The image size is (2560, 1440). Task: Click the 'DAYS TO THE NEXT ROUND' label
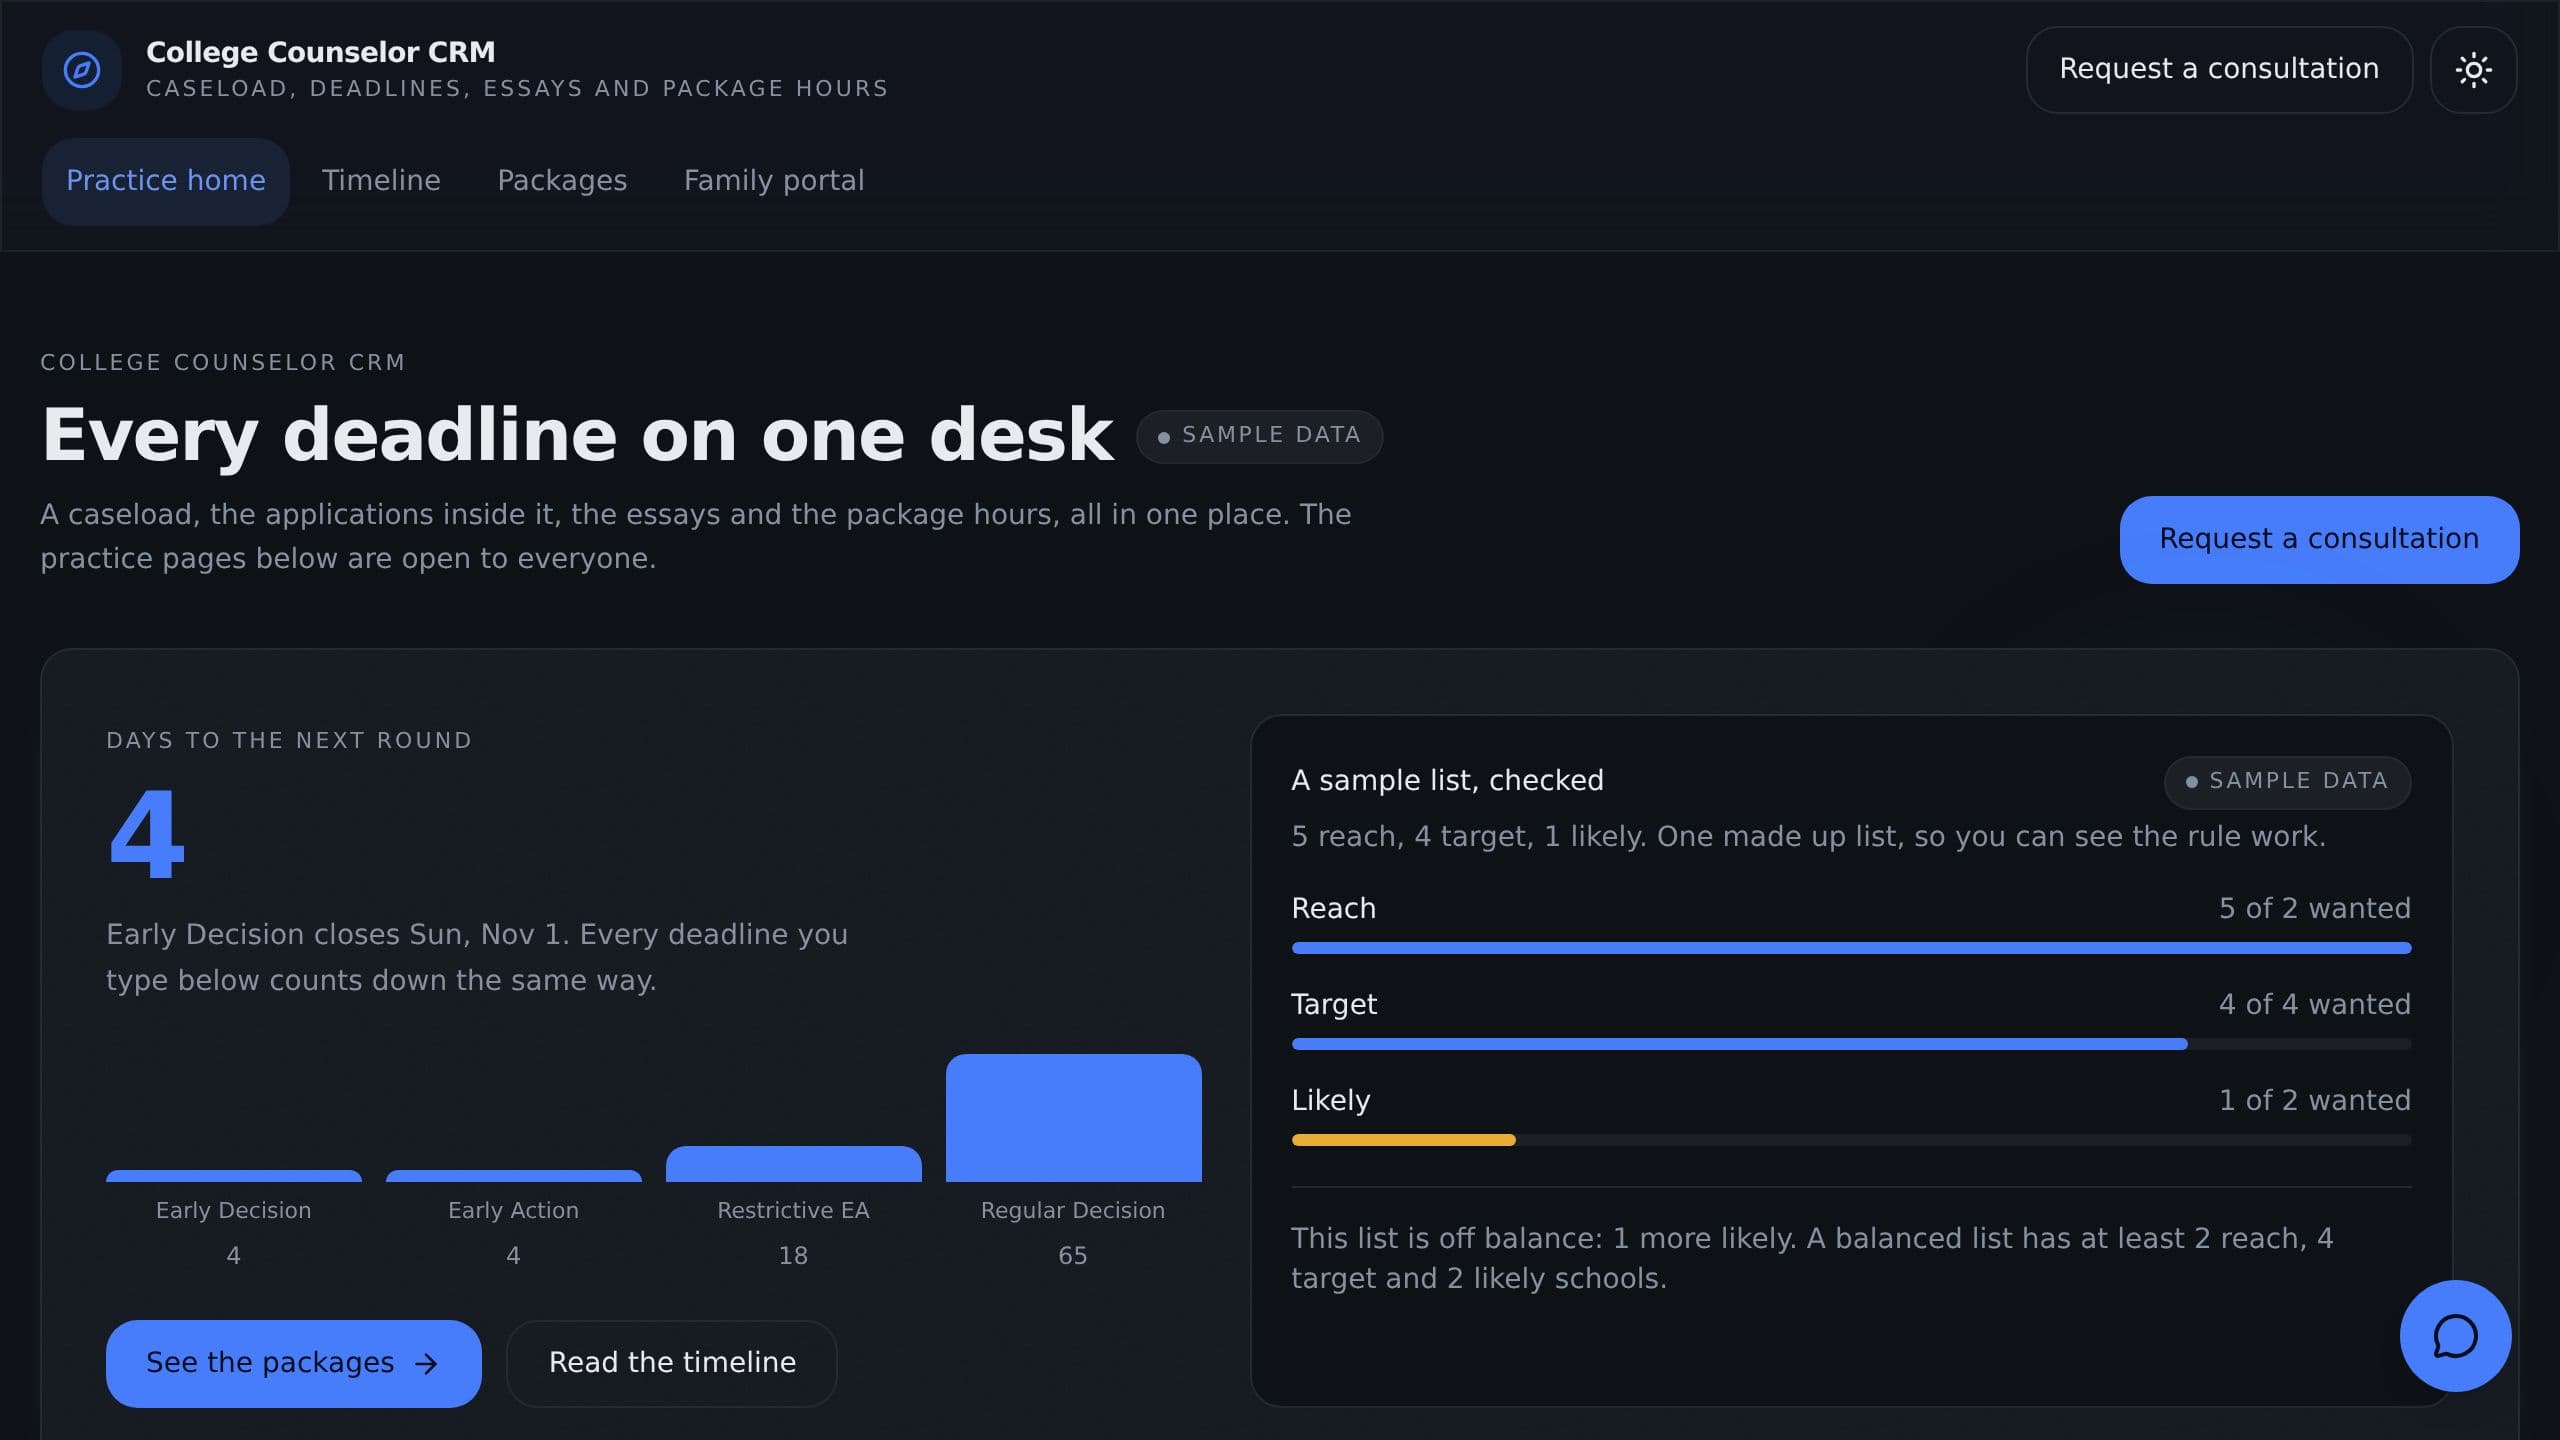click(289, 741)
